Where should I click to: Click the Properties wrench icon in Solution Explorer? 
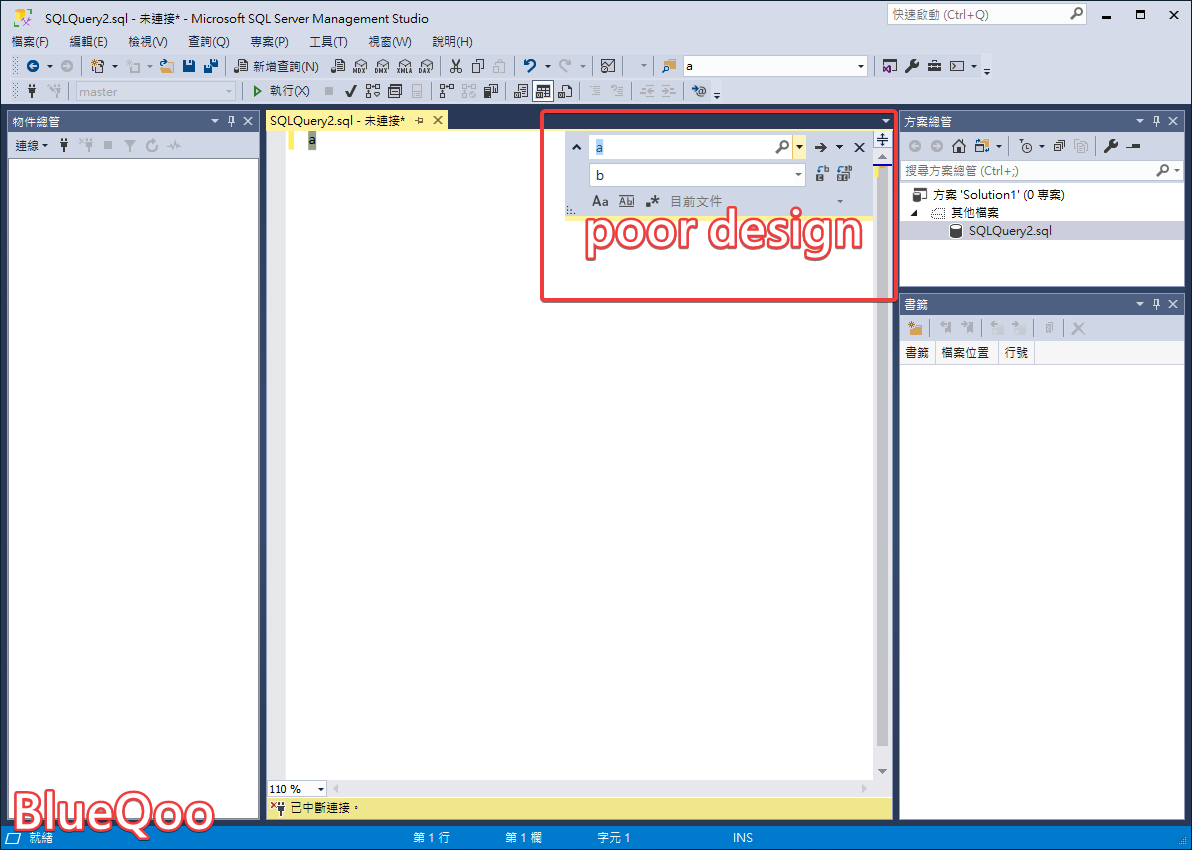[x=1110, y=146]
